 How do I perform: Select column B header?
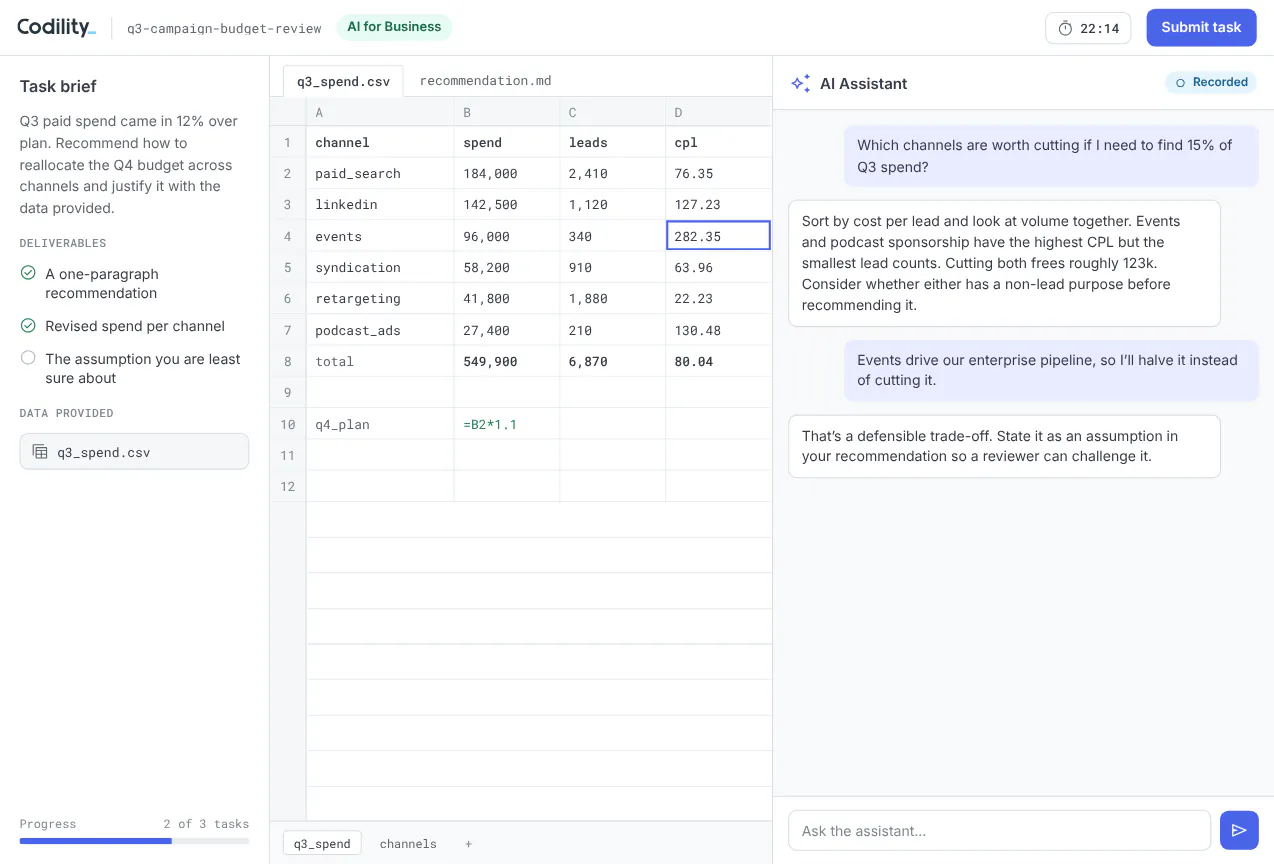coord(507,112)
